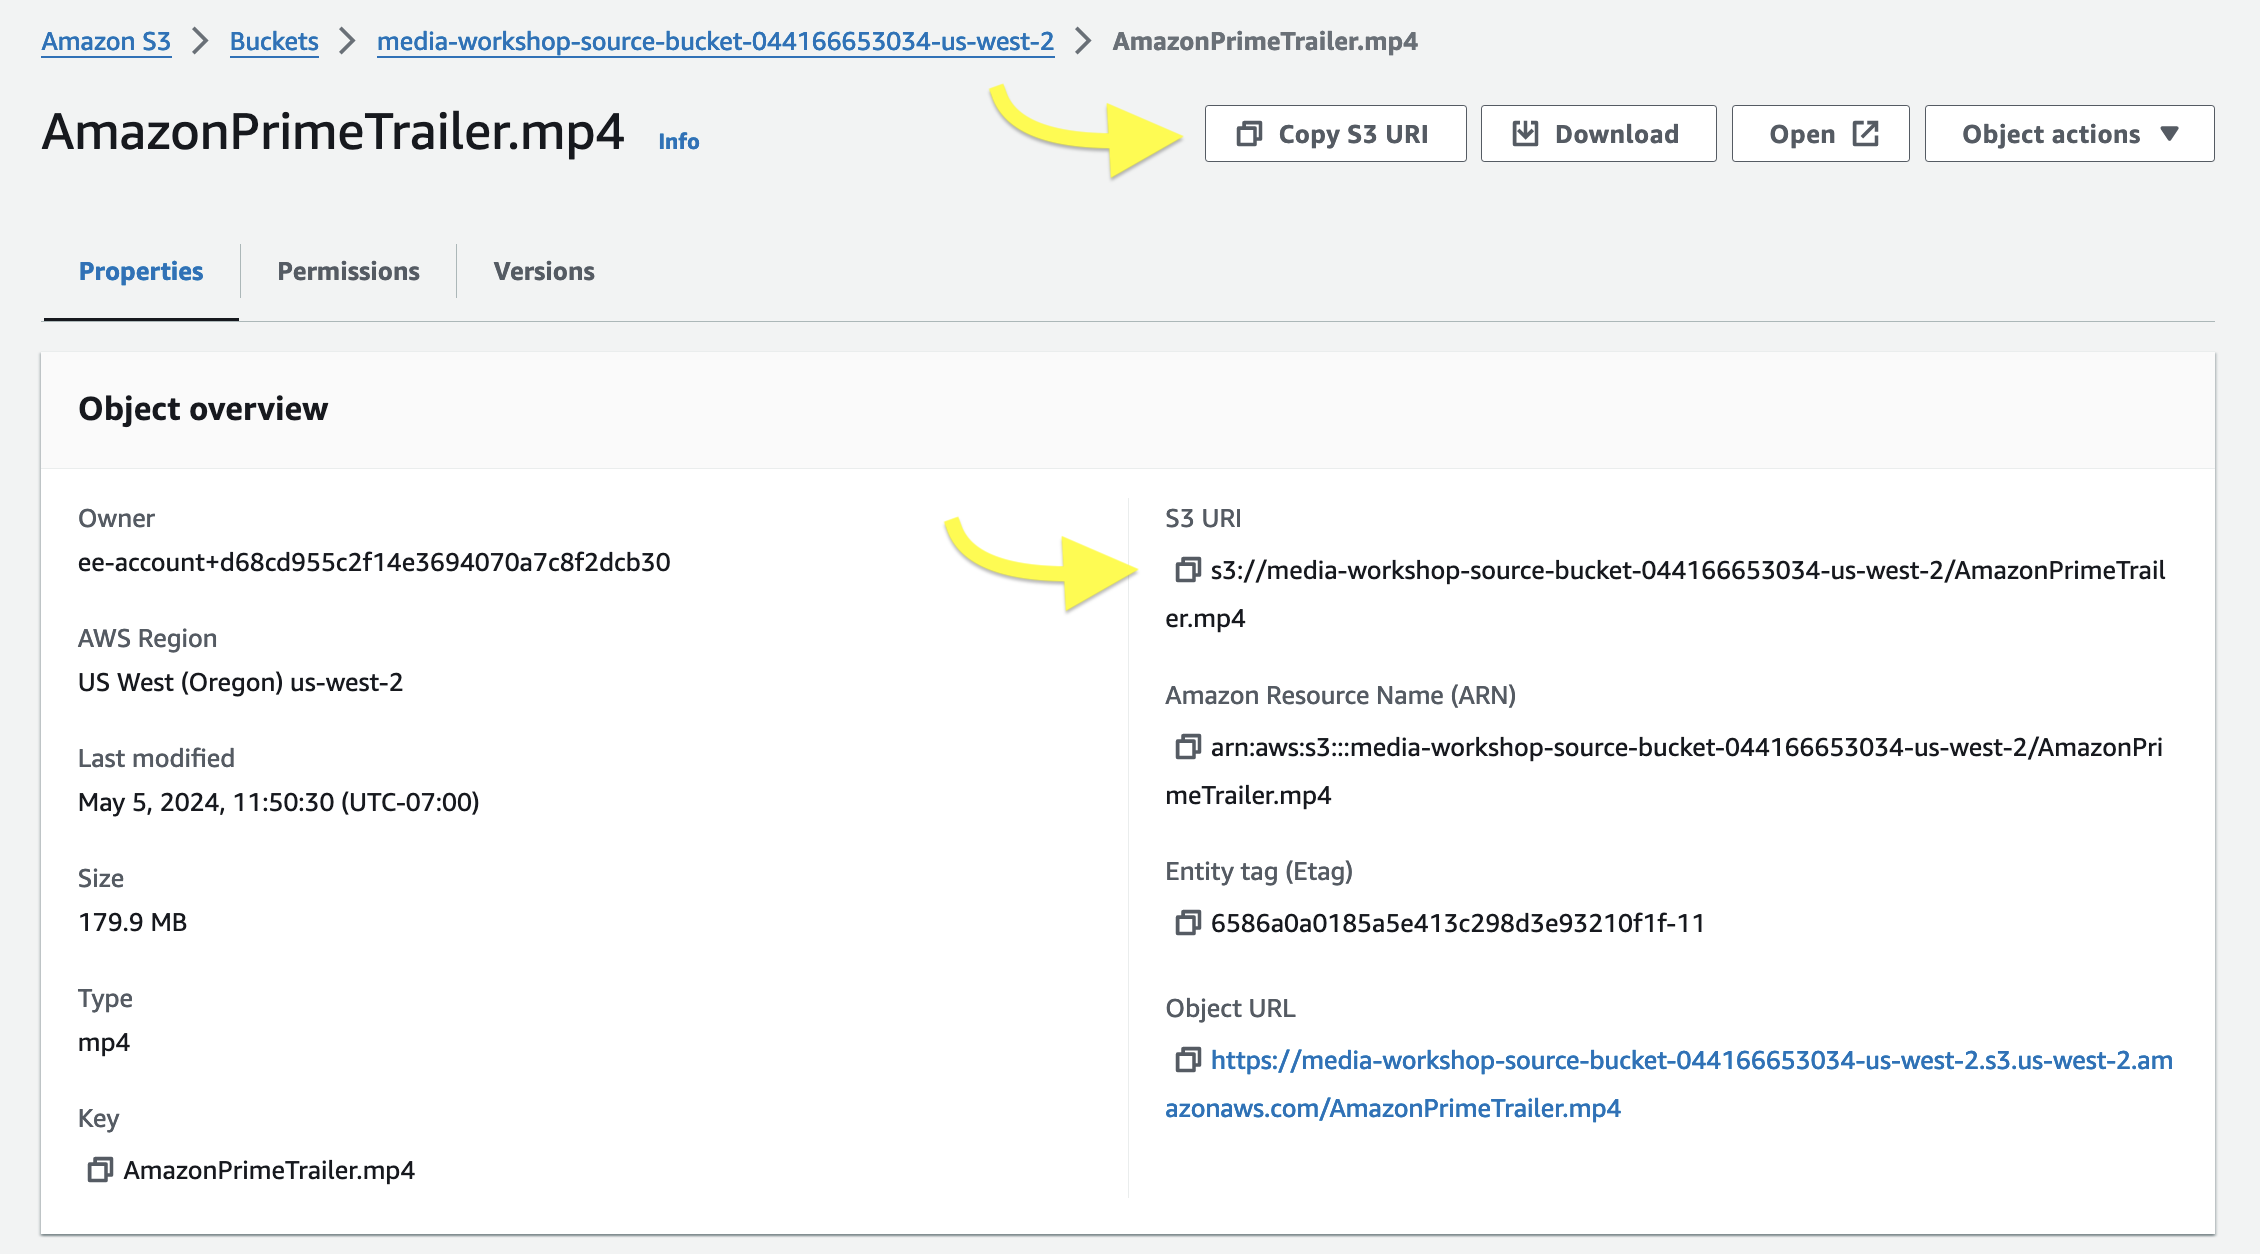This screenshot has height=1254, width=2260.
Task: Open the object in a new tab
Action: point(1820,134)
